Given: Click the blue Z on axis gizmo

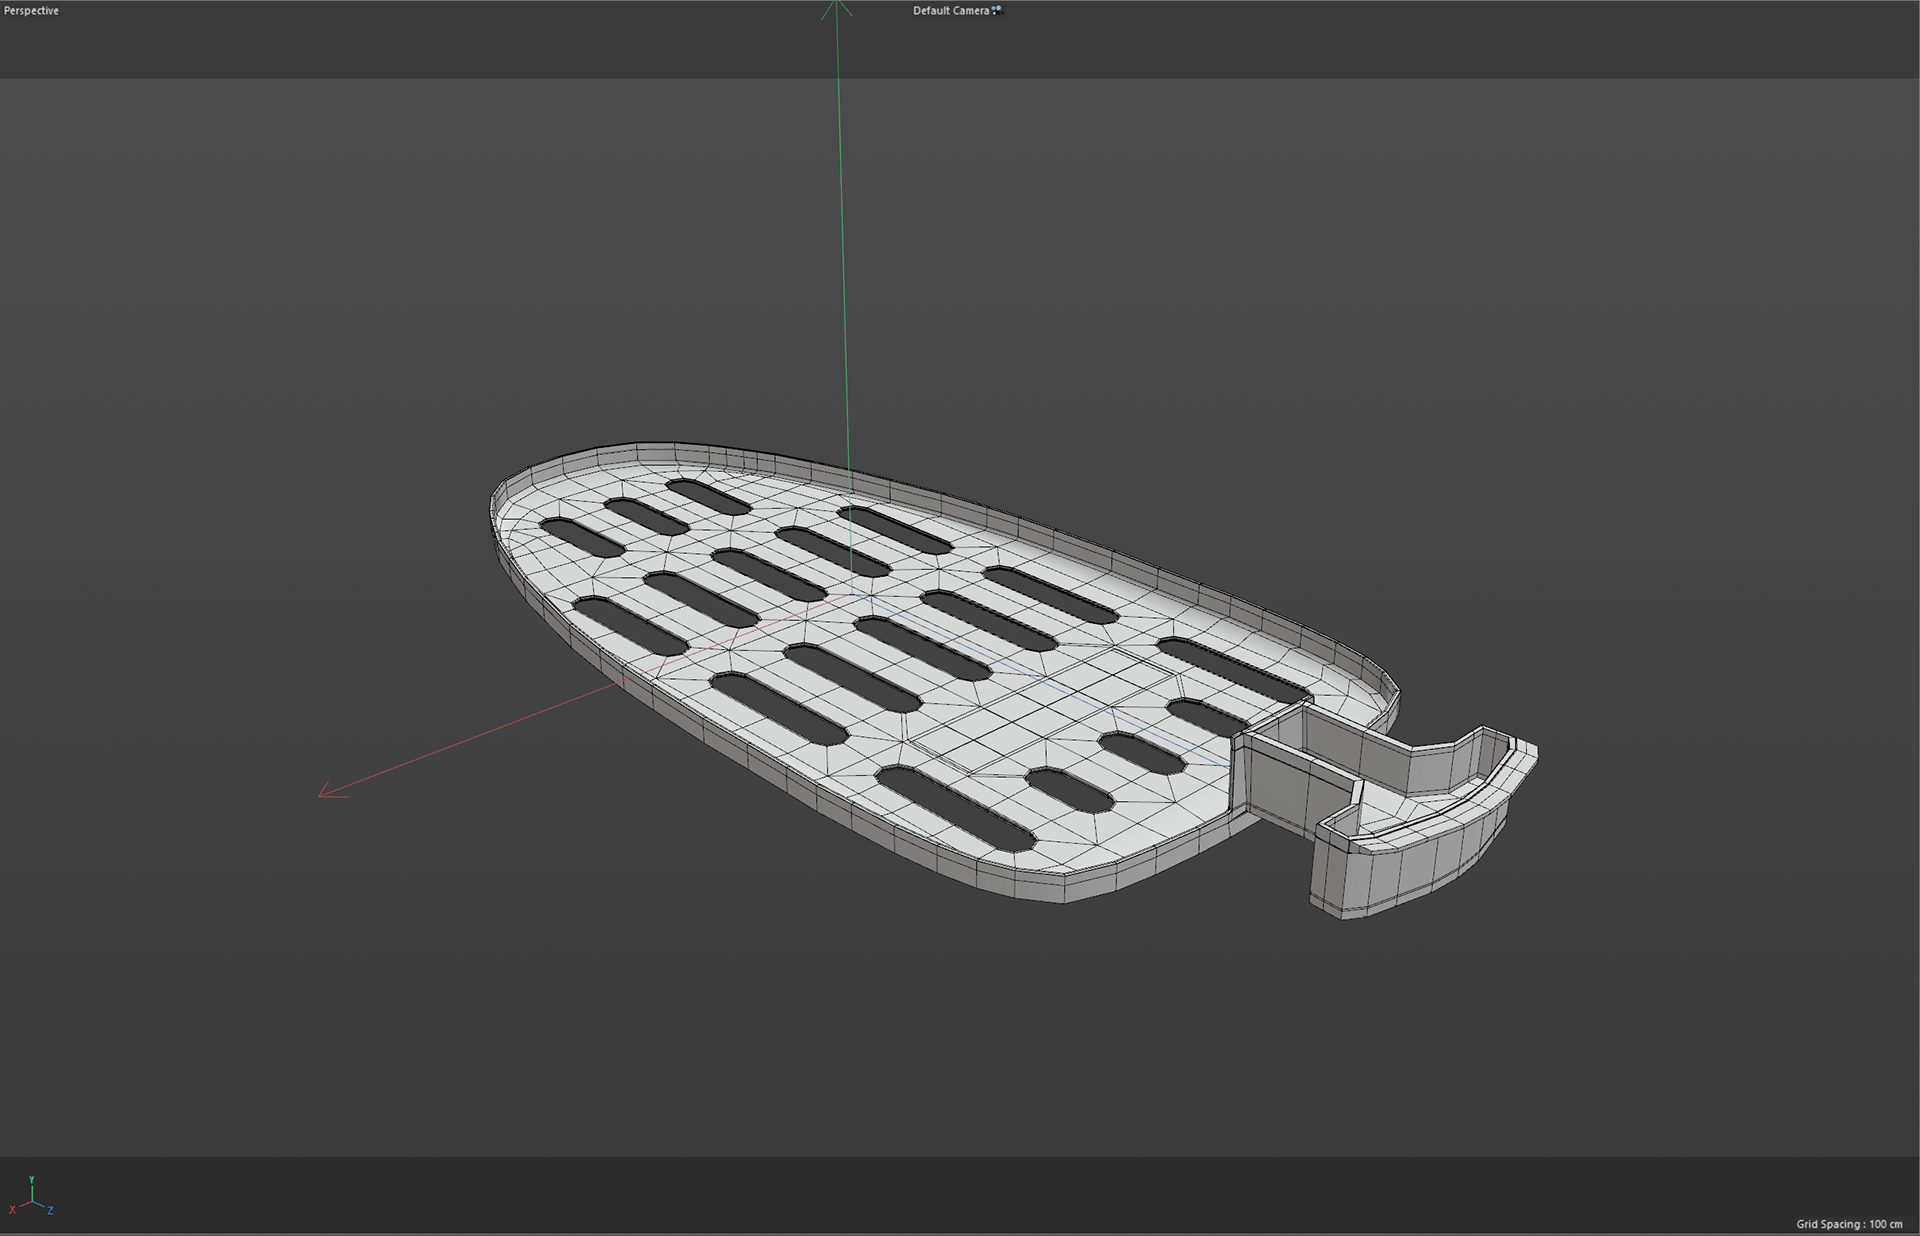Looking at the screenshot, I should [x=50, y=1211].
